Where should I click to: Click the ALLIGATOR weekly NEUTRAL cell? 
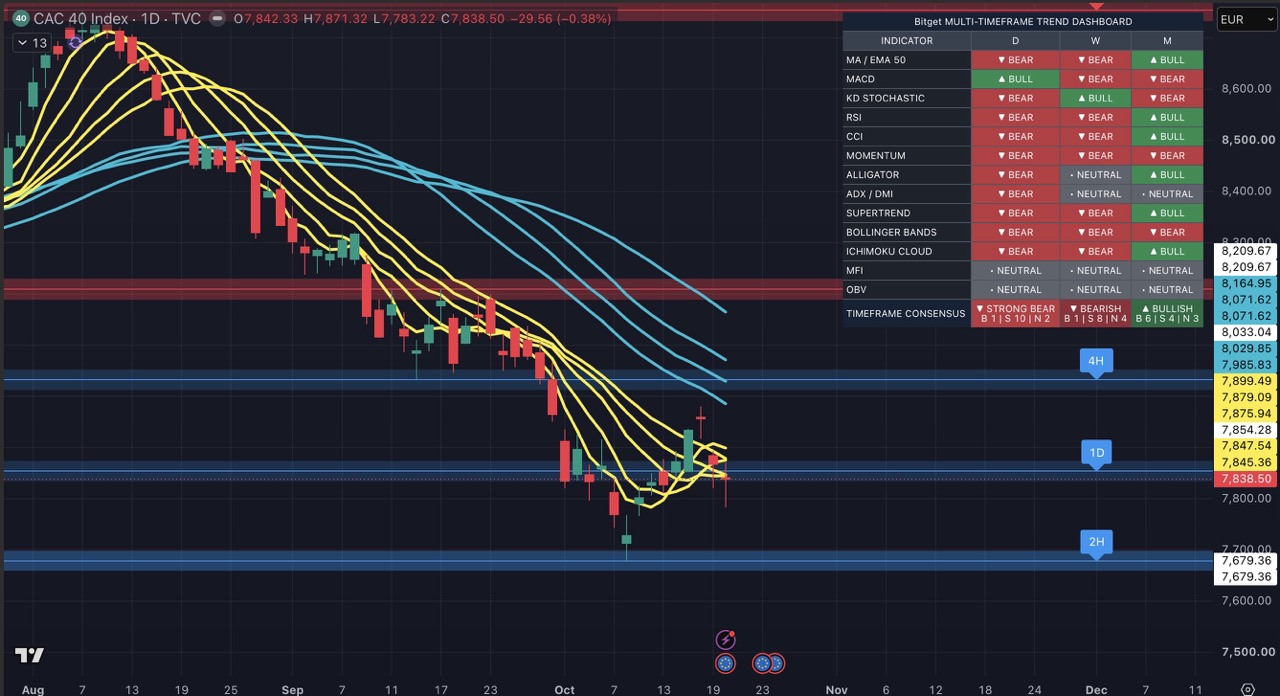pos(1095,174)
